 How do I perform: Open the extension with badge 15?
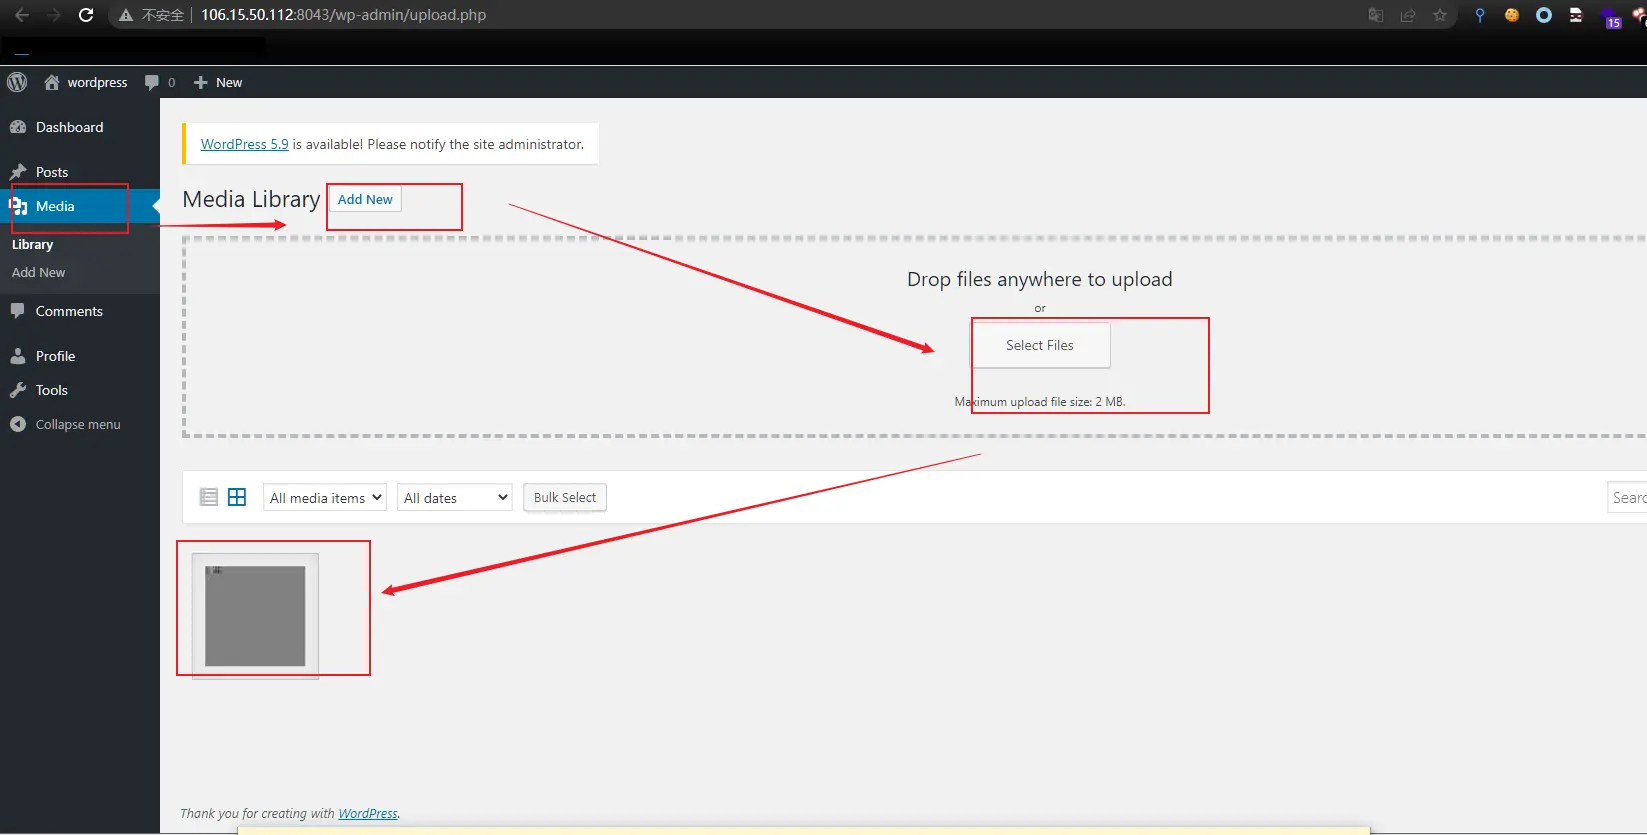point(1611,17)
